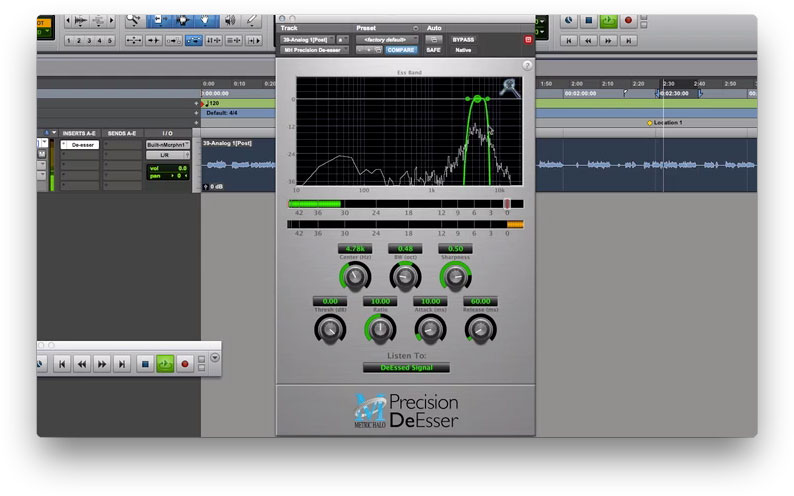Recall zoom preset 5
Screen dimensions: 794x496
coord(109,40)
